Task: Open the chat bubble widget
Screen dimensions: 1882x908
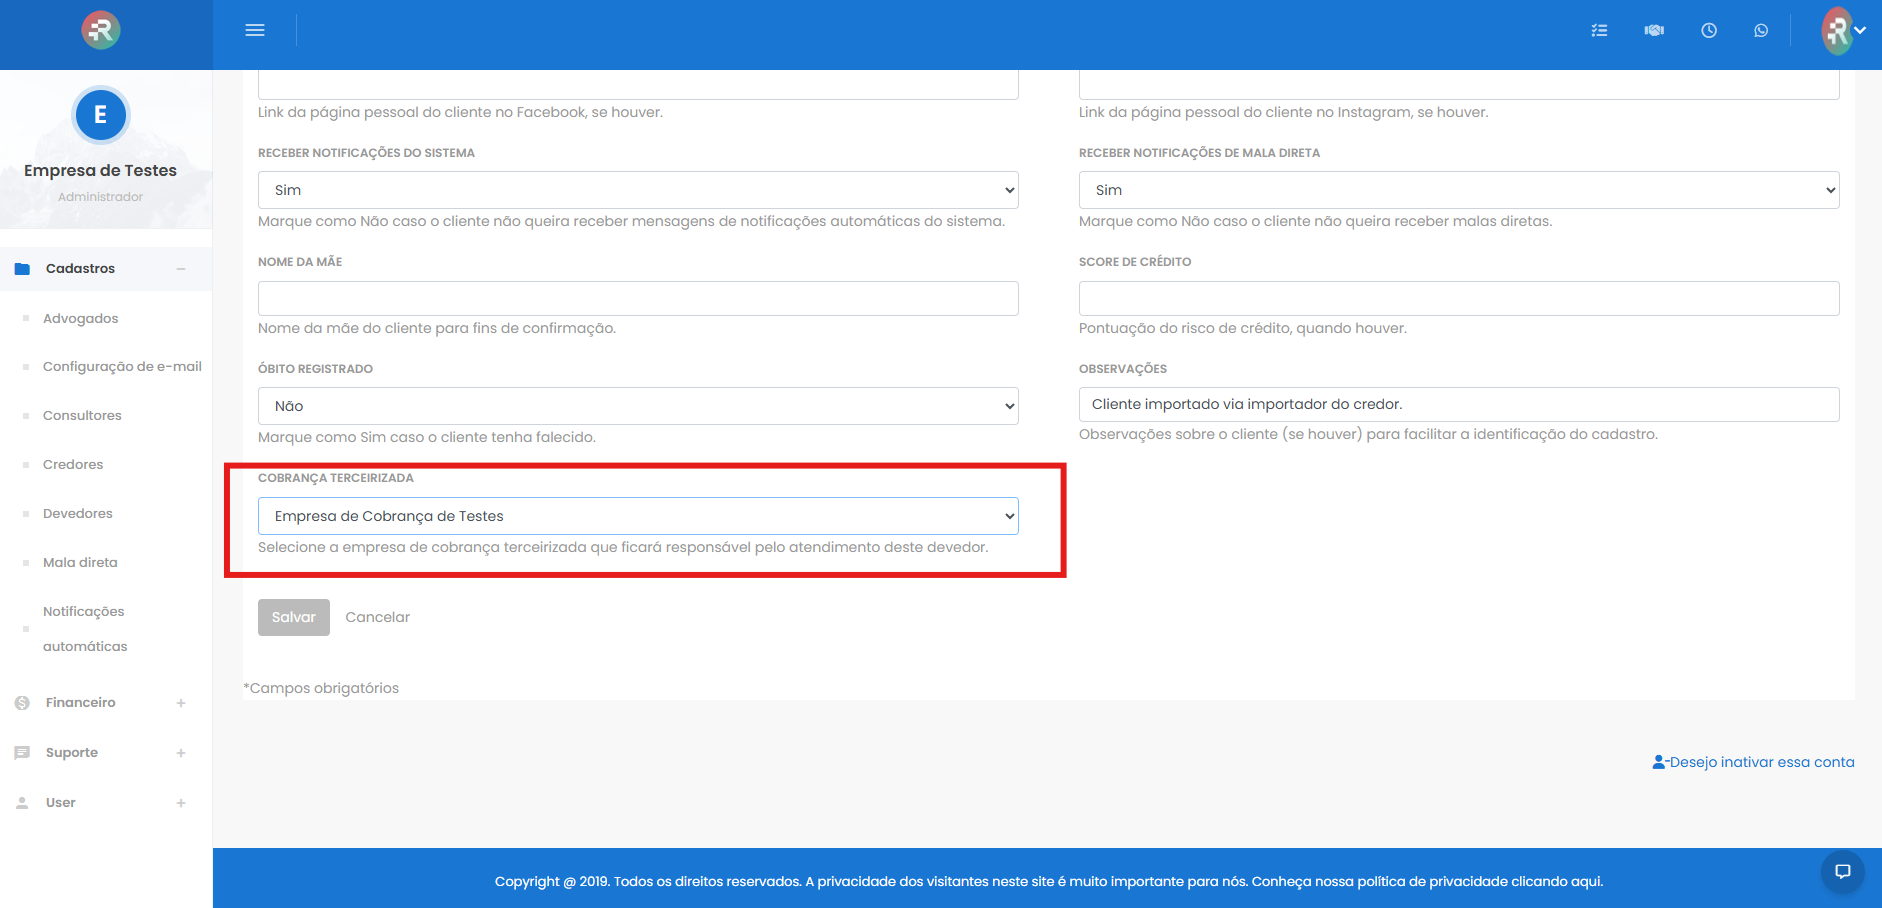Action: (x=1843, y=871)
